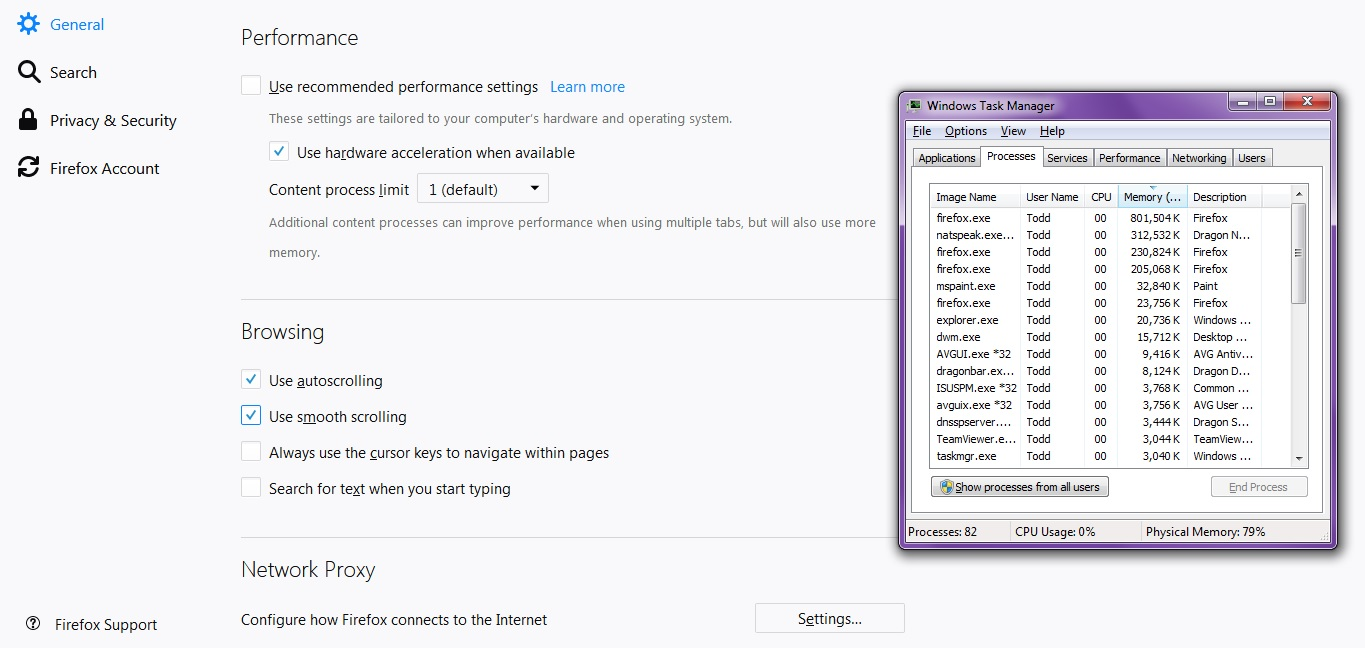The width and height of the screenshot is (1365, 648).
Task: Click the Privacy & Security lock icon
Action: (29, 120)
